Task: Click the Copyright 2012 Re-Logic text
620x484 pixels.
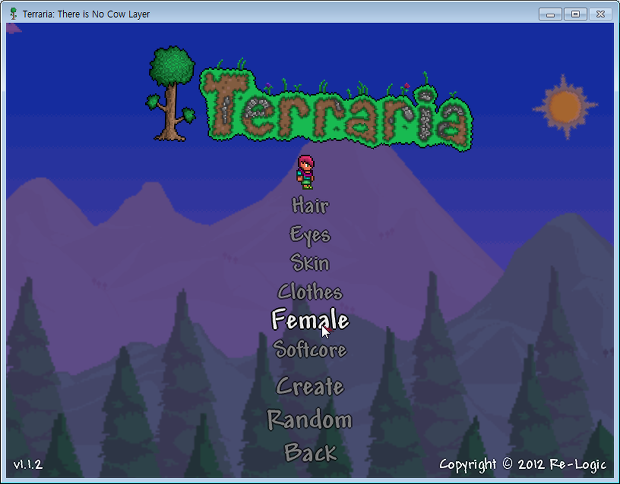Action: point(522,465)
